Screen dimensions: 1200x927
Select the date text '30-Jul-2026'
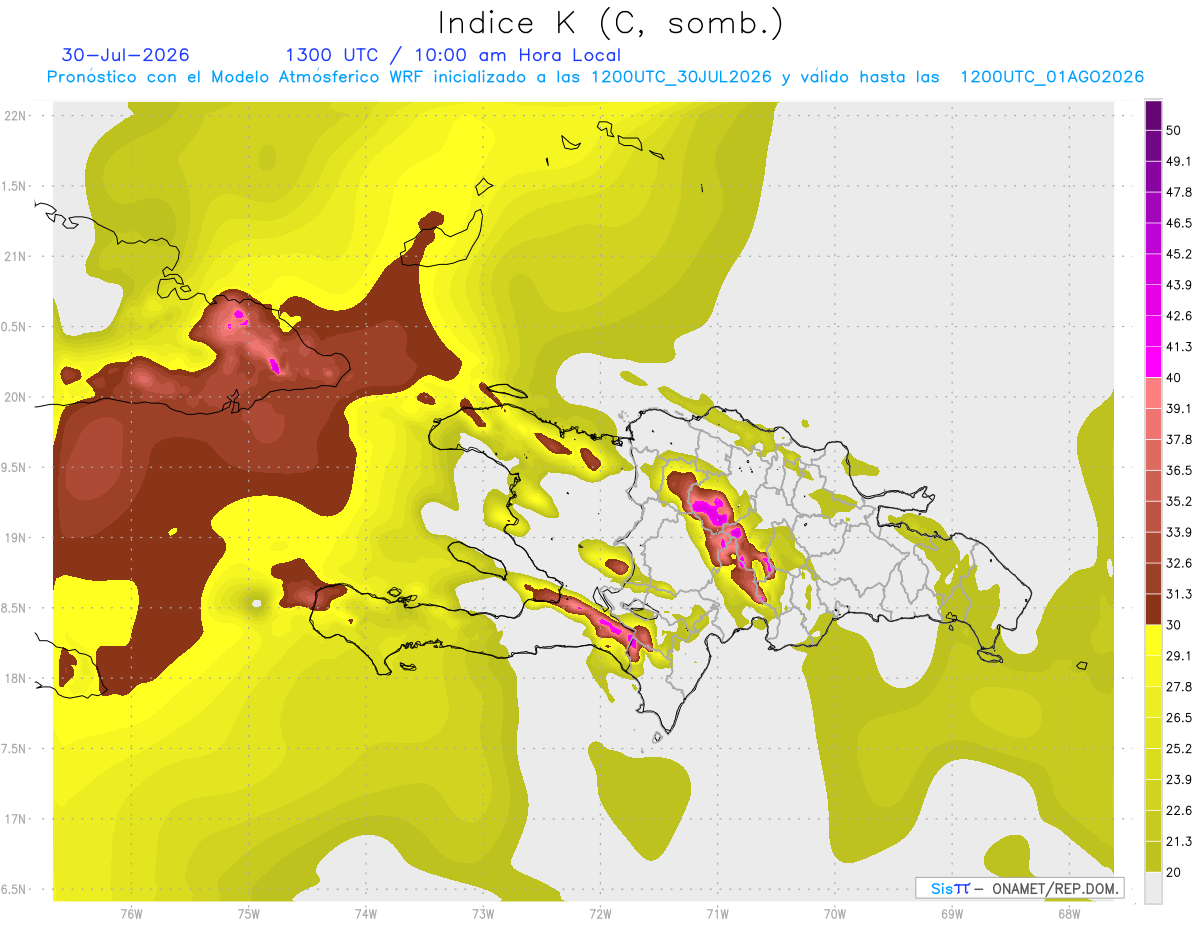[x=126, y=55]
